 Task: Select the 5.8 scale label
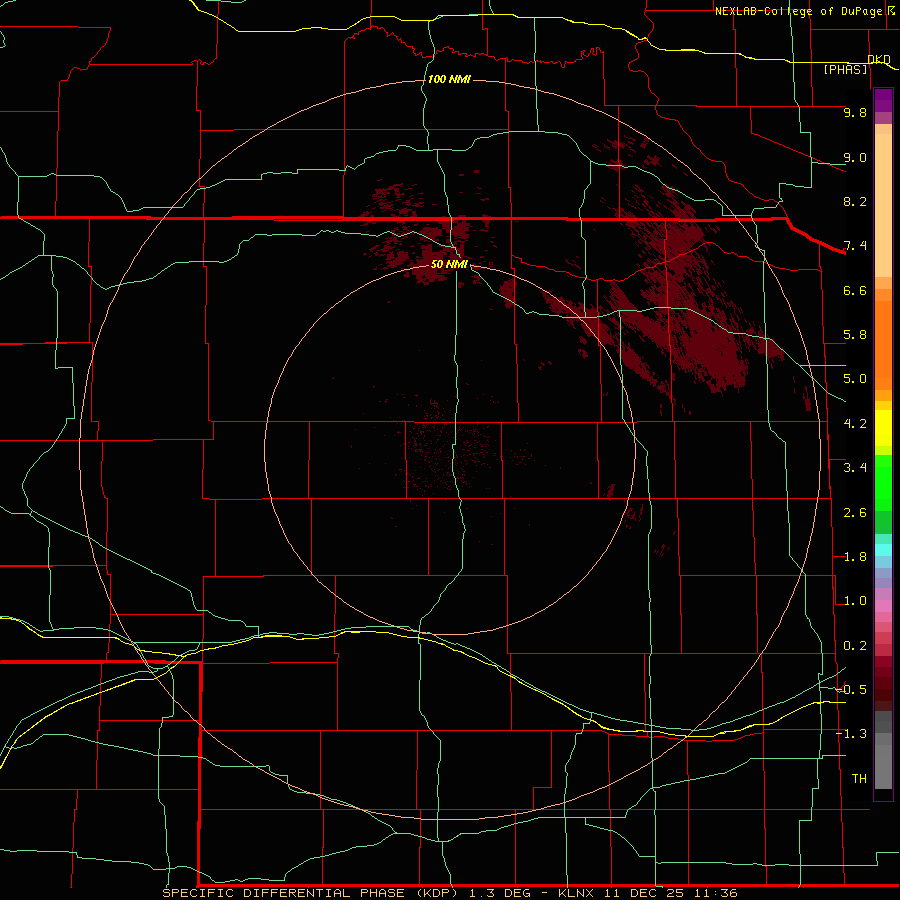[x=855, y=335]
